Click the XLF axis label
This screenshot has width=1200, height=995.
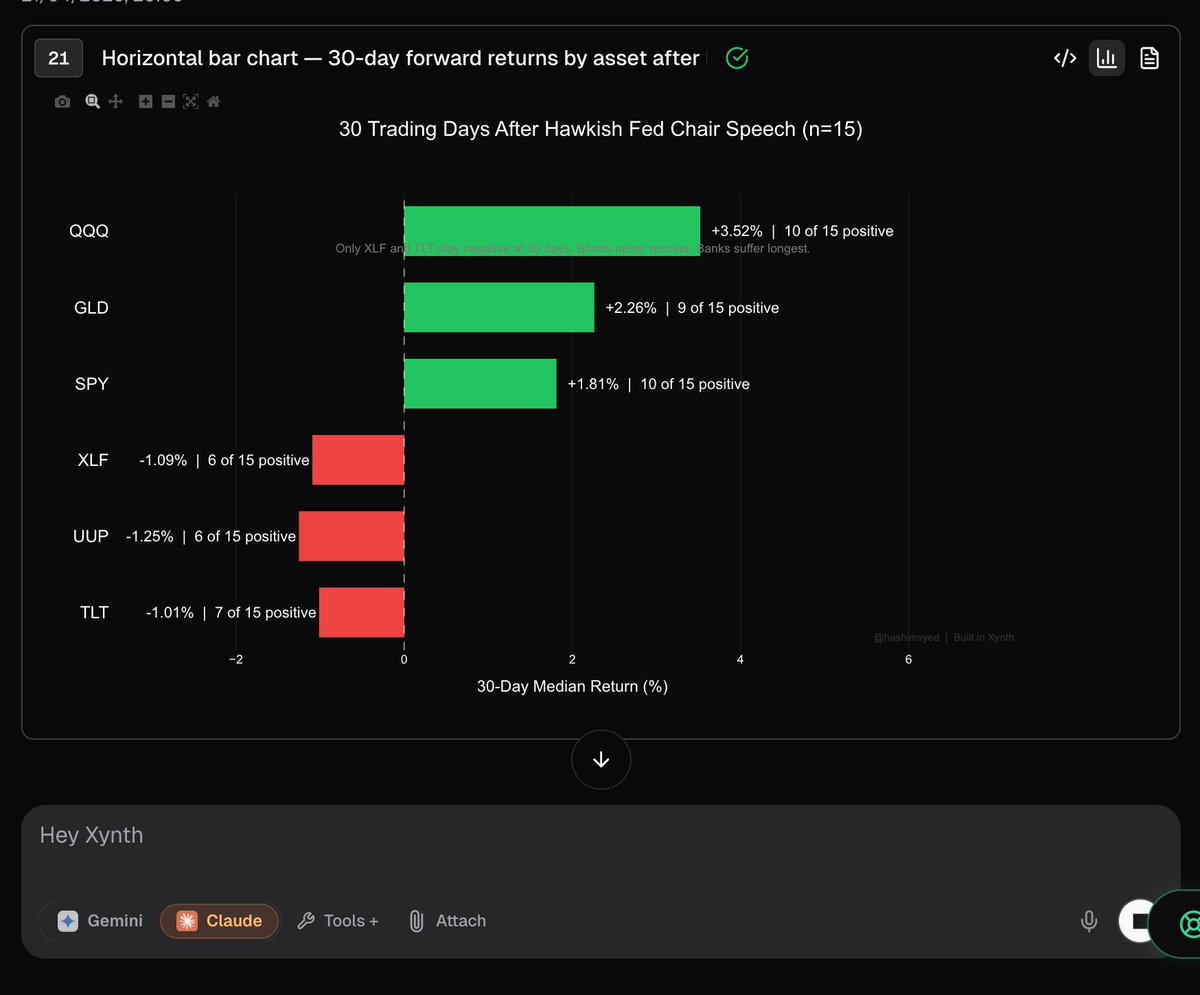[x=93, y=461]
